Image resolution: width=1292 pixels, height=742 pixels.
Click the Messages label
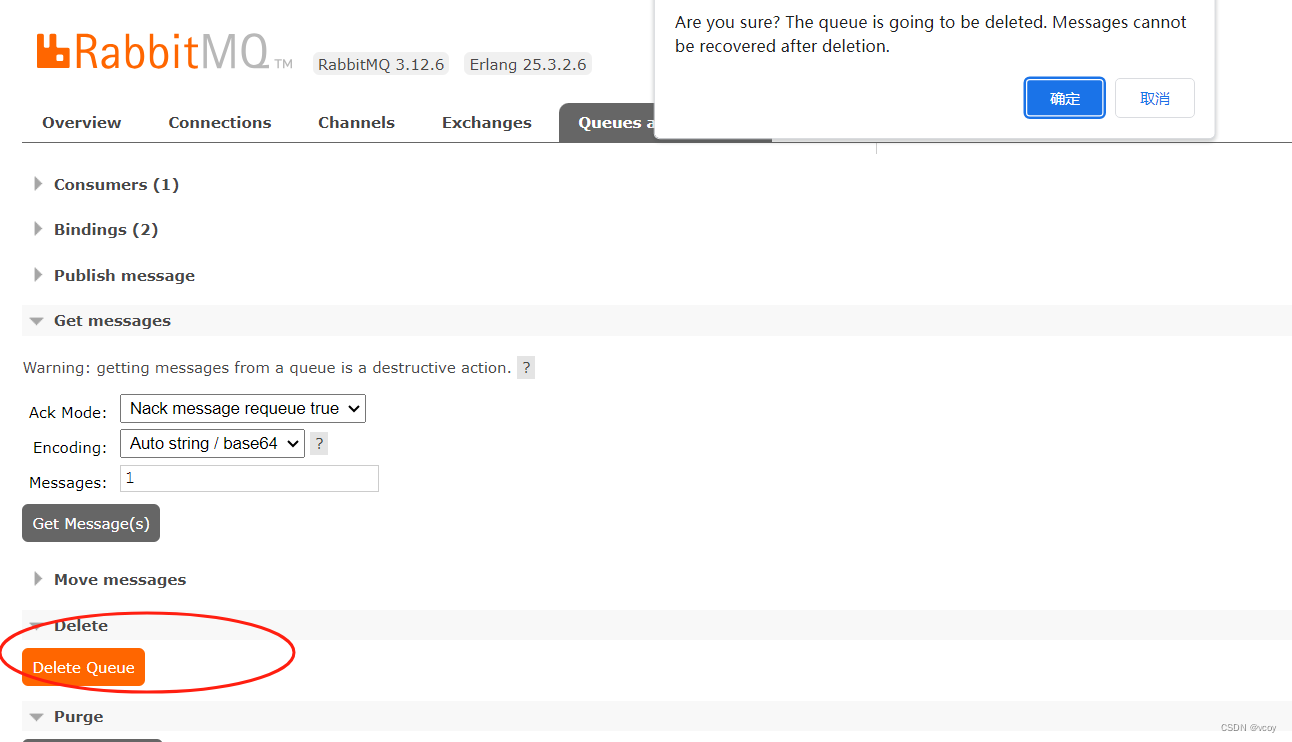[x=68, y=482]
